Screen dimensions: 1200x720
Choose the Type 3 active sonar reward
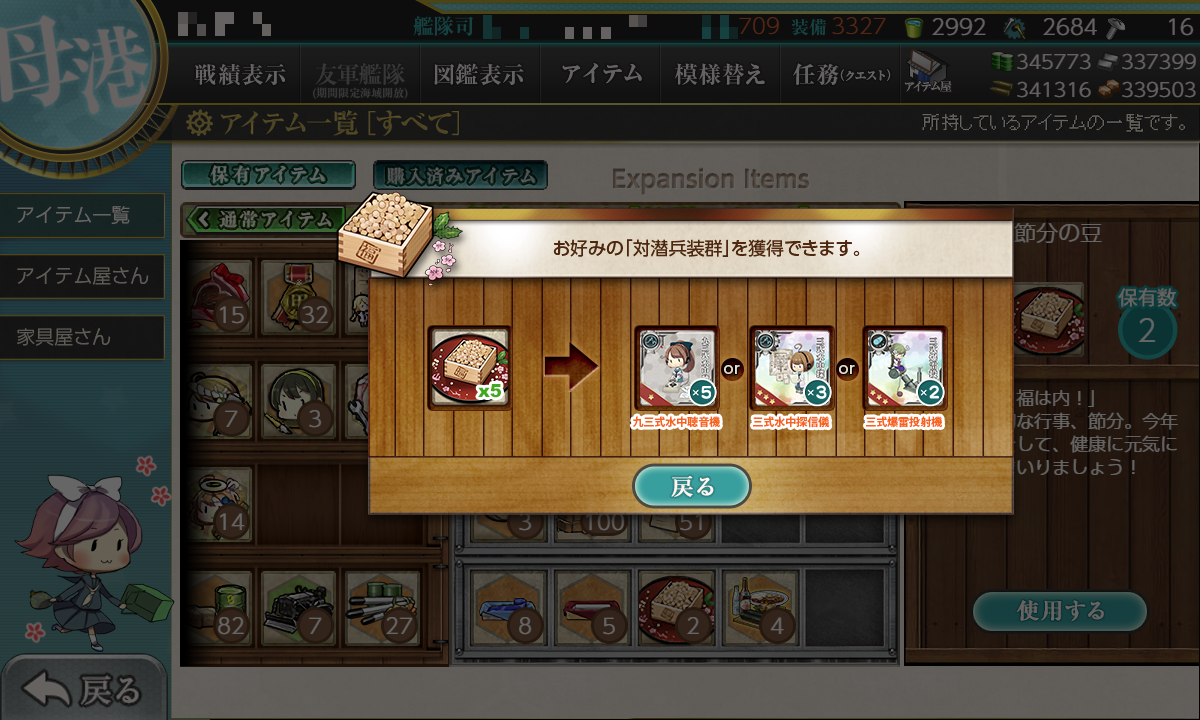coord(792,367)
